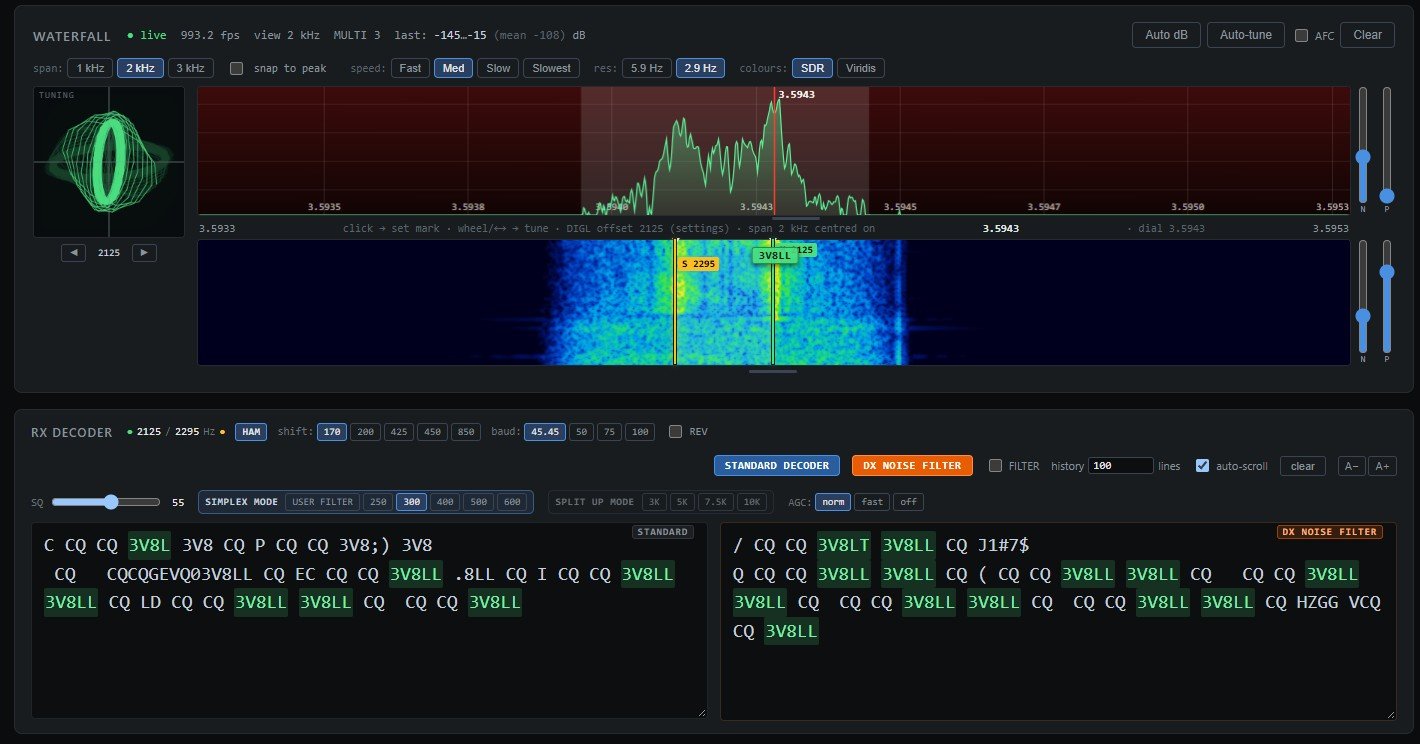Decrease tuning offset with left arrow

click(73, 253)
